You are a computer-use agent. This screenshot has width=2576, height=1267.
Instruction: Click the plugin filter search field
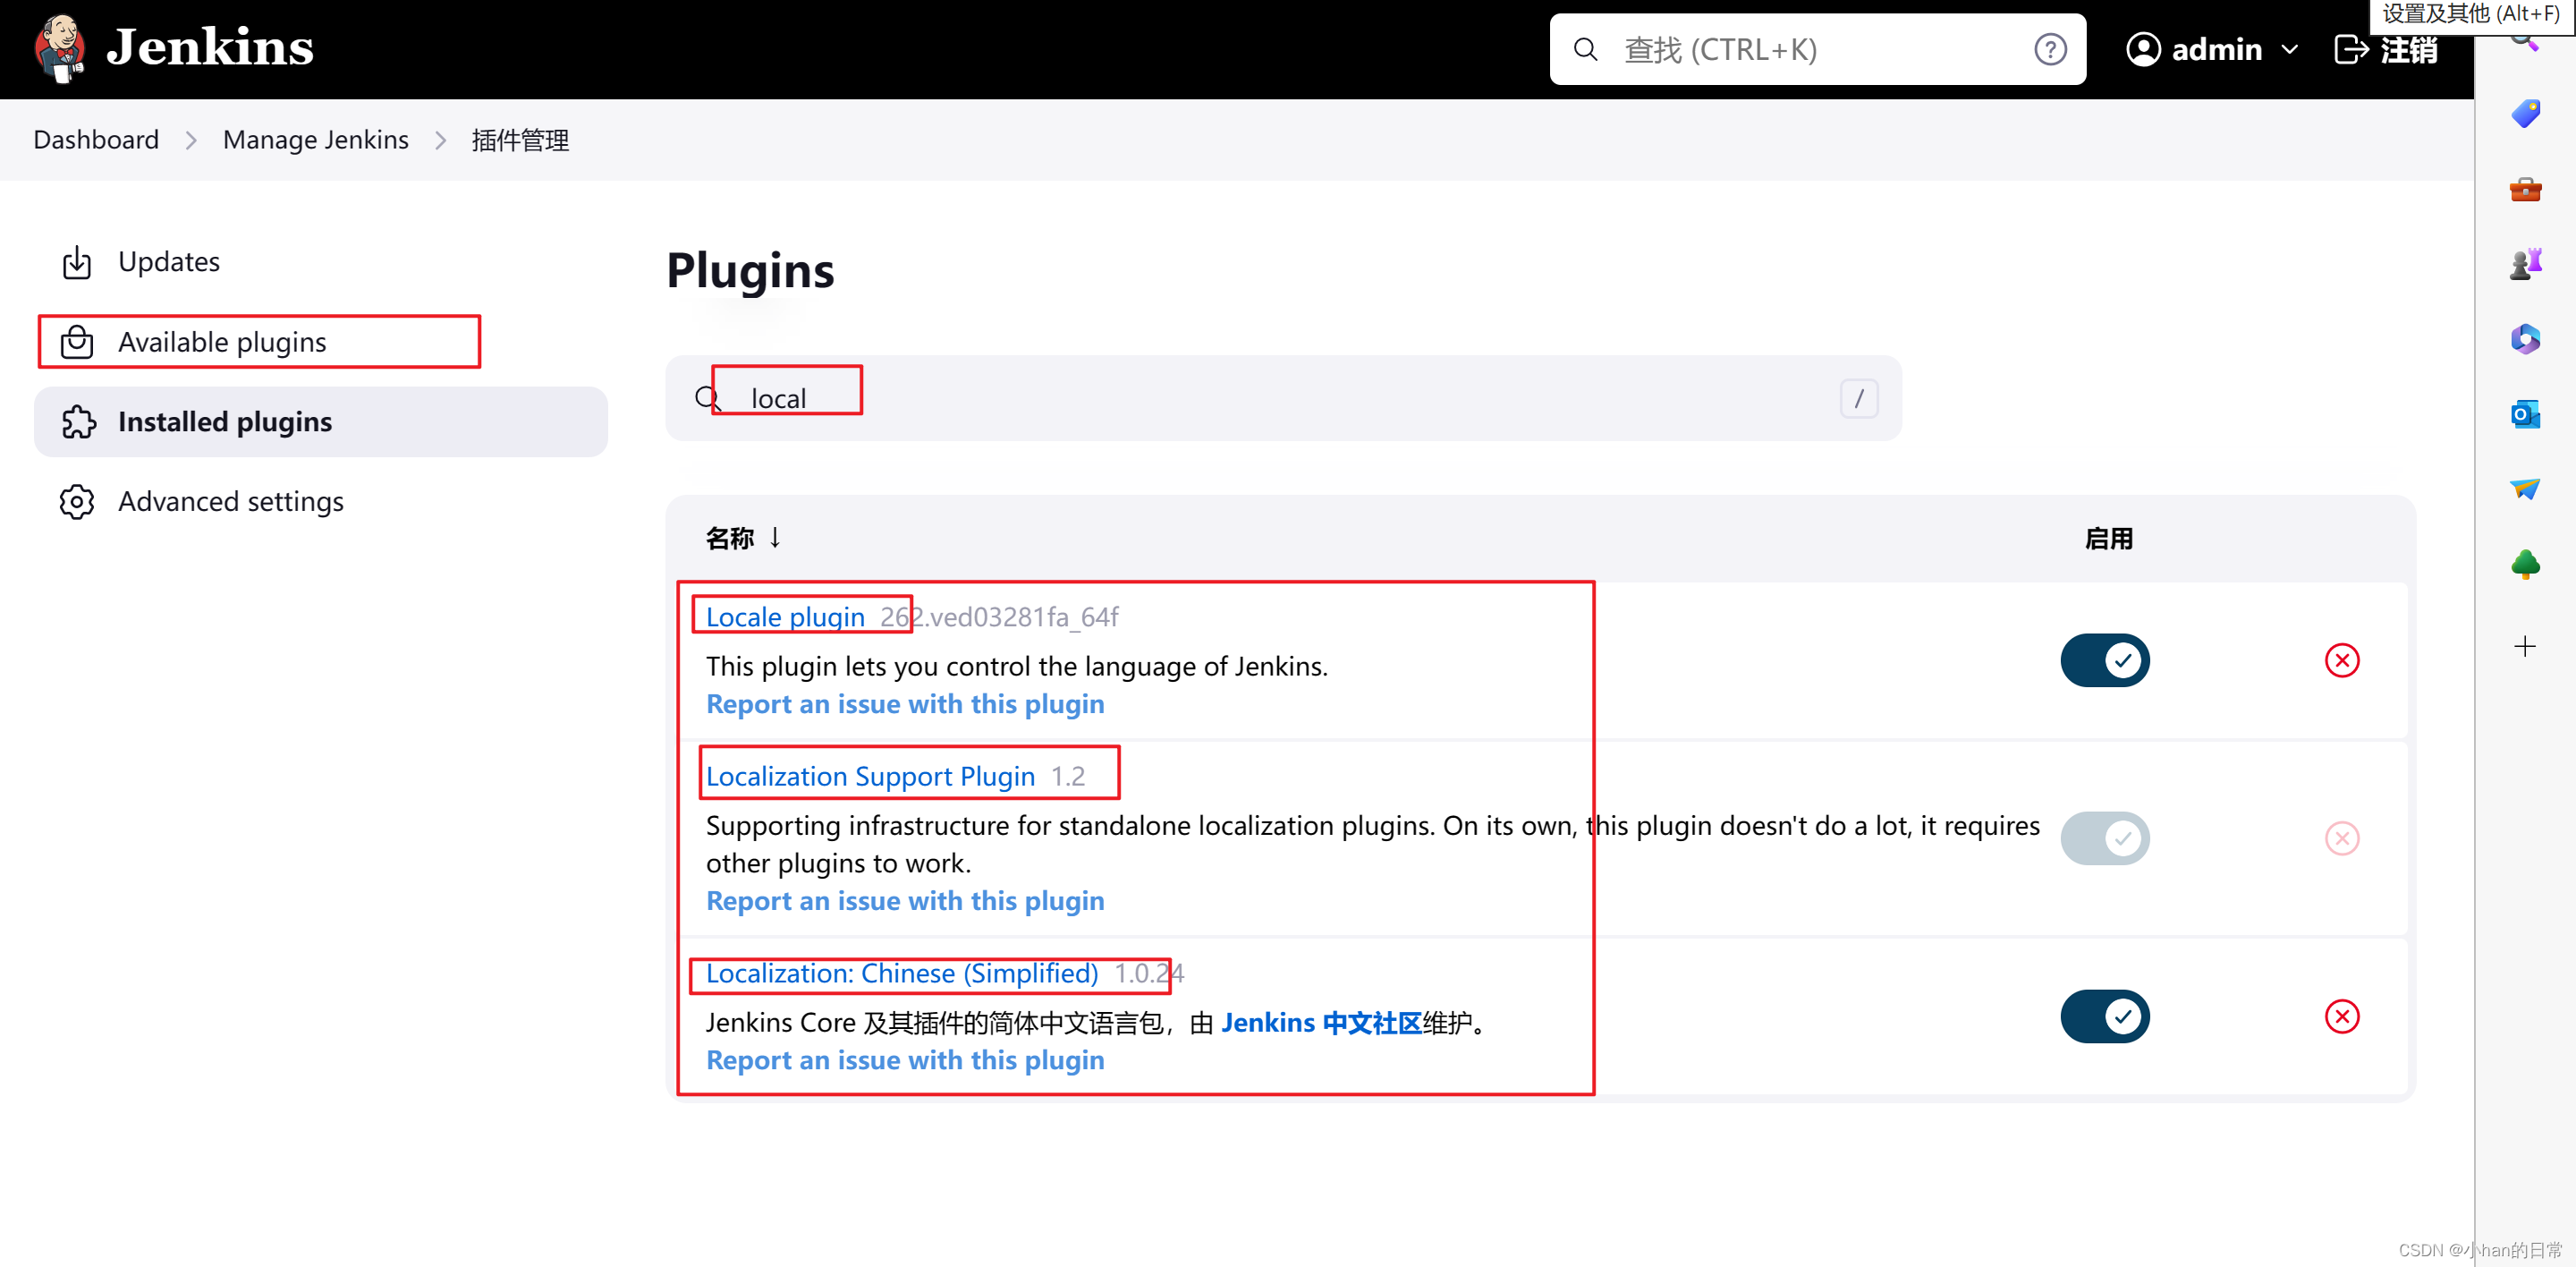click(1283, 398)
